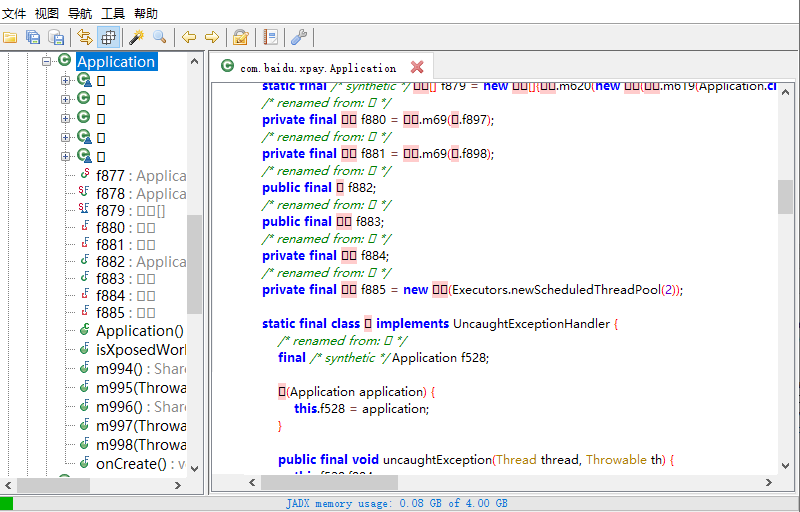The height and width of the screenshot is (512, 800).
Task: Click UncaughtExceptionHandler in the class declaration
Action: pos(531,324)
